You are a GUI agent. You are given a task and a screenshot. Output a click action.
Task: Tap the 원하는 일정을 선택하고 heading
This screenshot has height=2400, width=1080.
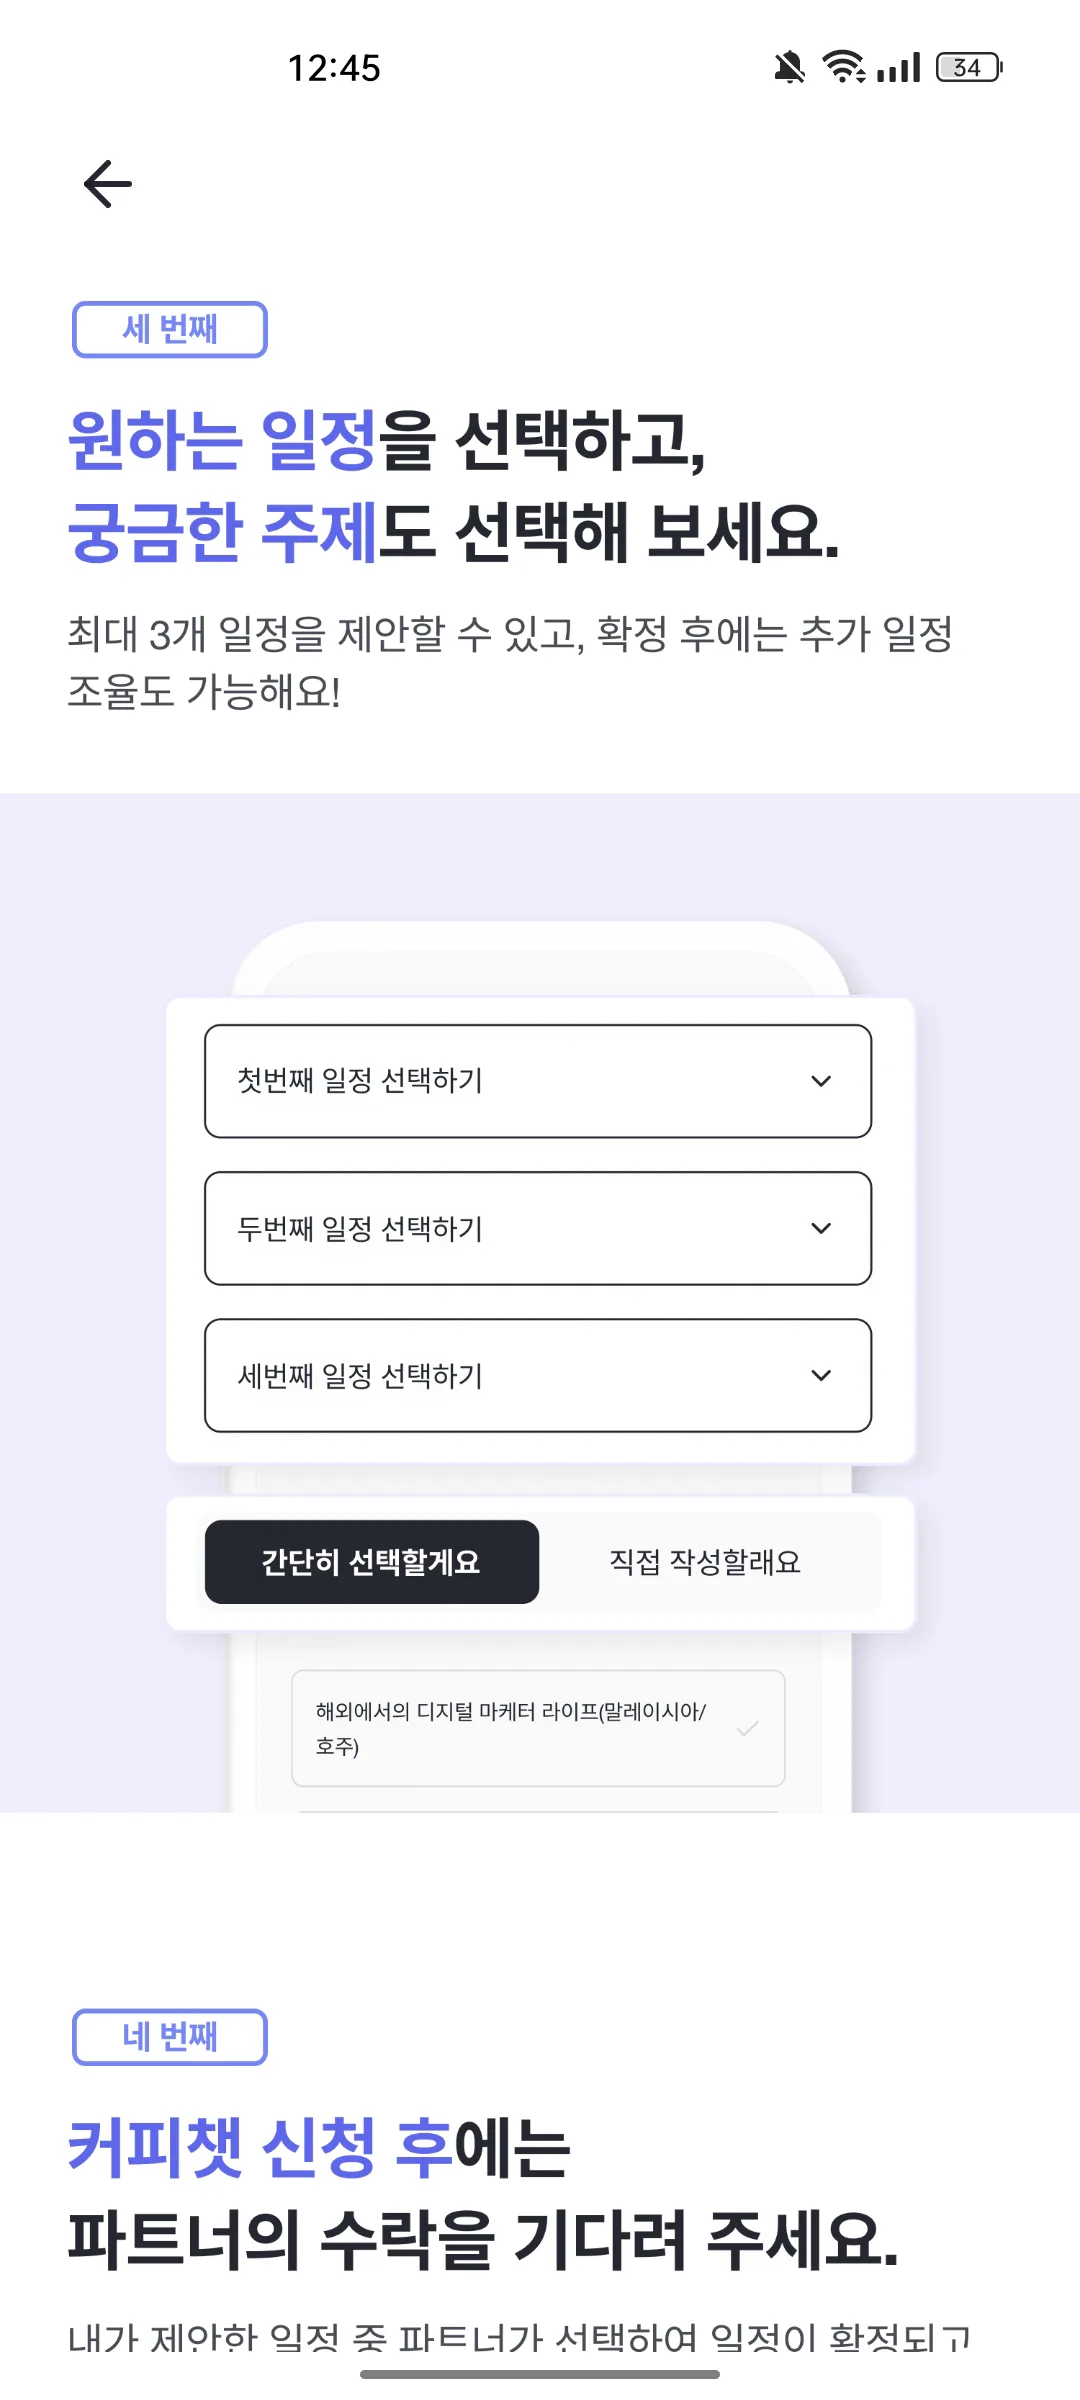(387, 440)
